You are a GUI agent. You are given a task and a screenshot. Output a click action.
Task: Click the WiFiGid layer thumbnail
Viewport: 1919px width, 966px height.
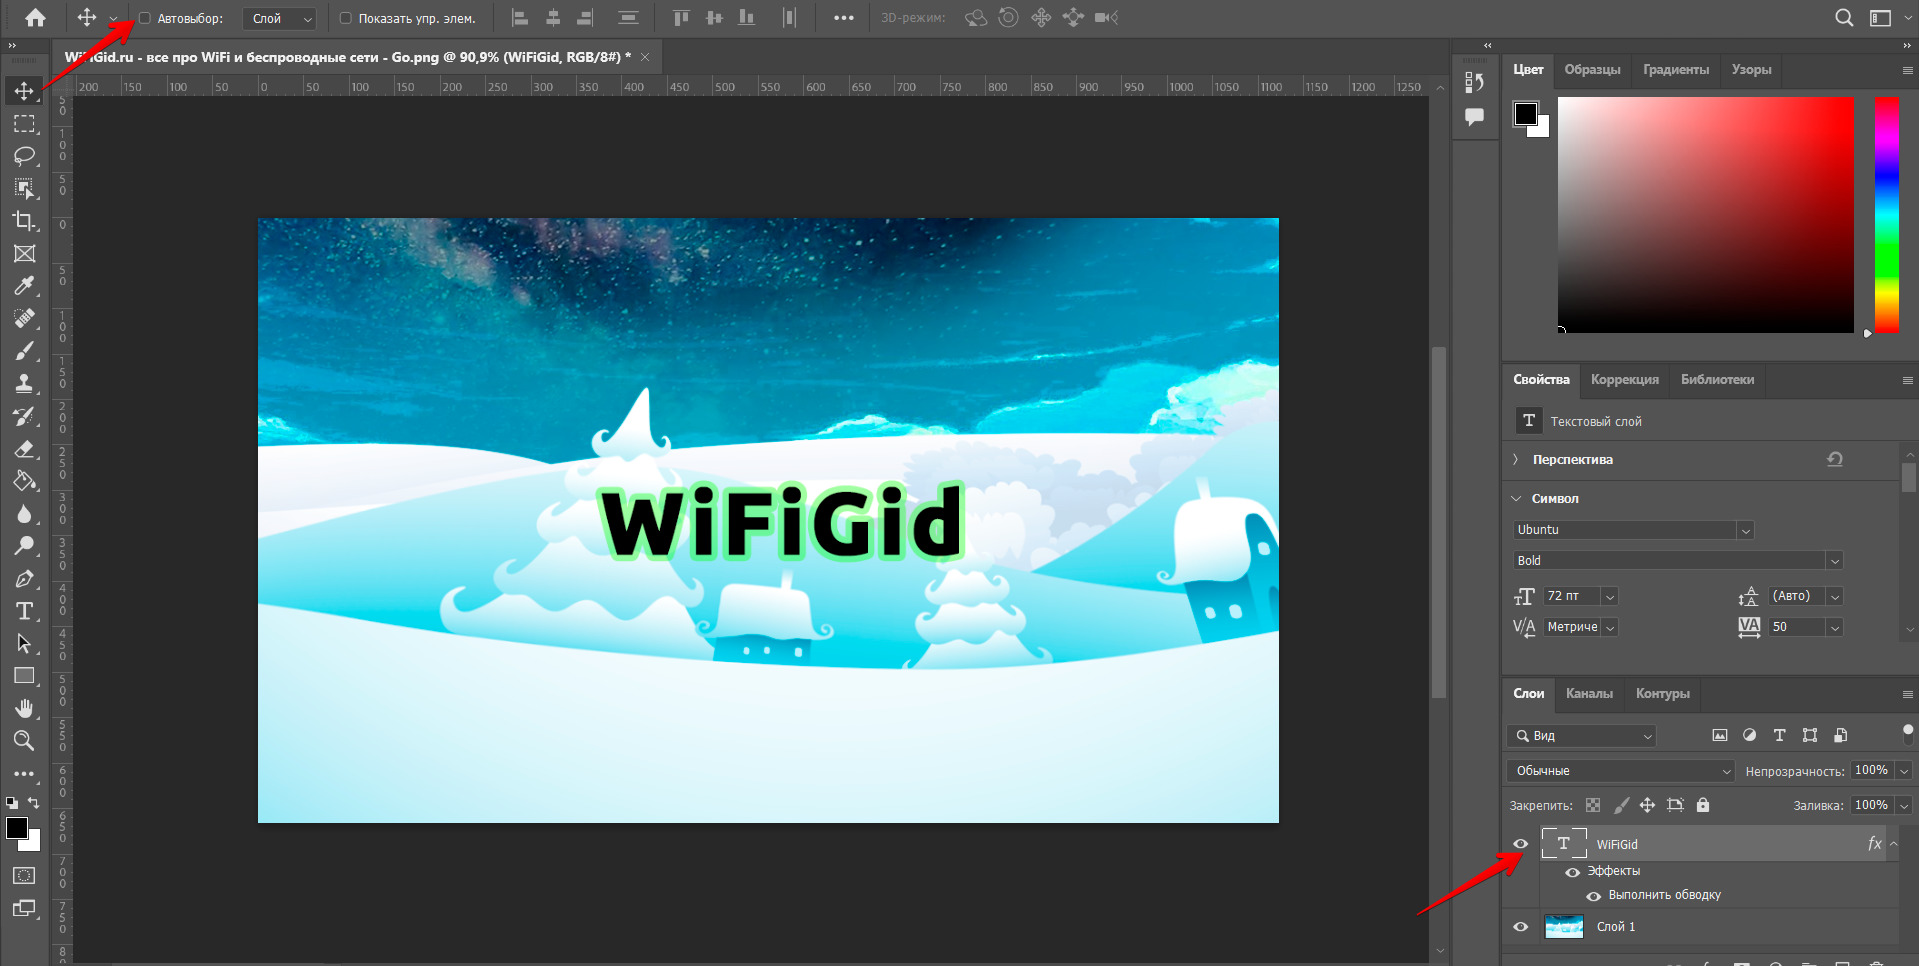pyautogui.click(x=1564, y=844)
